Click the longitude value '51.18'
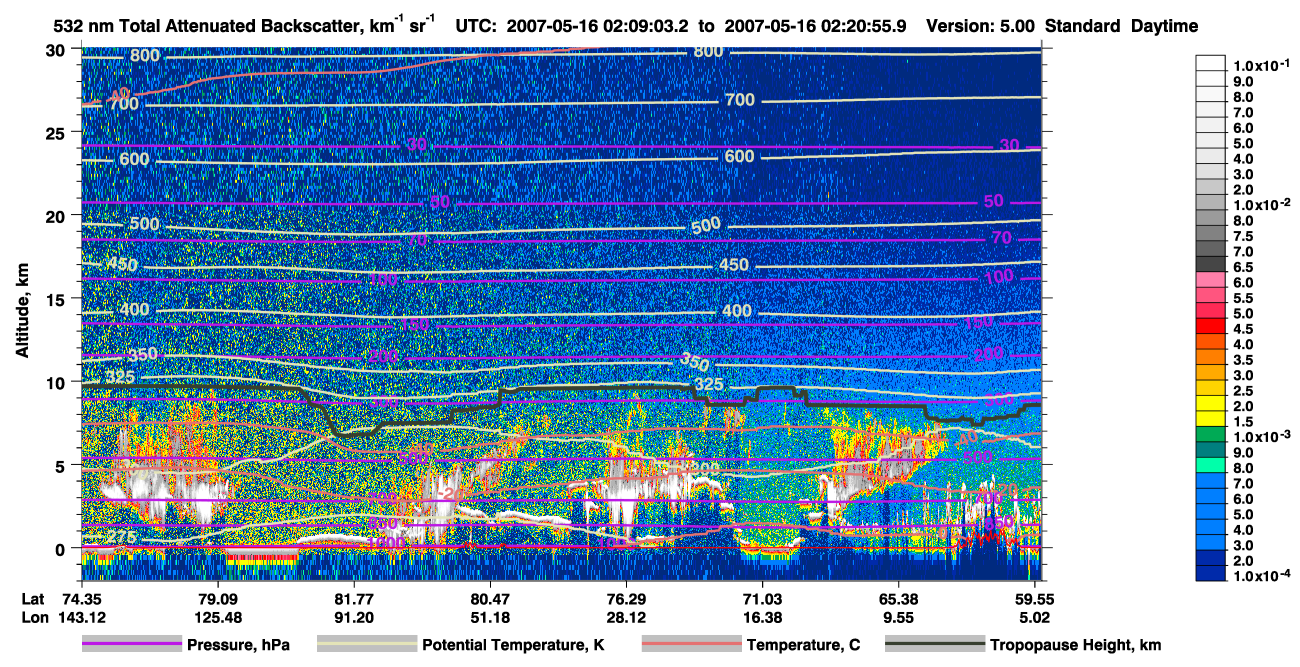The height and width of the screenshot is (667, 1300). [490, 617]
